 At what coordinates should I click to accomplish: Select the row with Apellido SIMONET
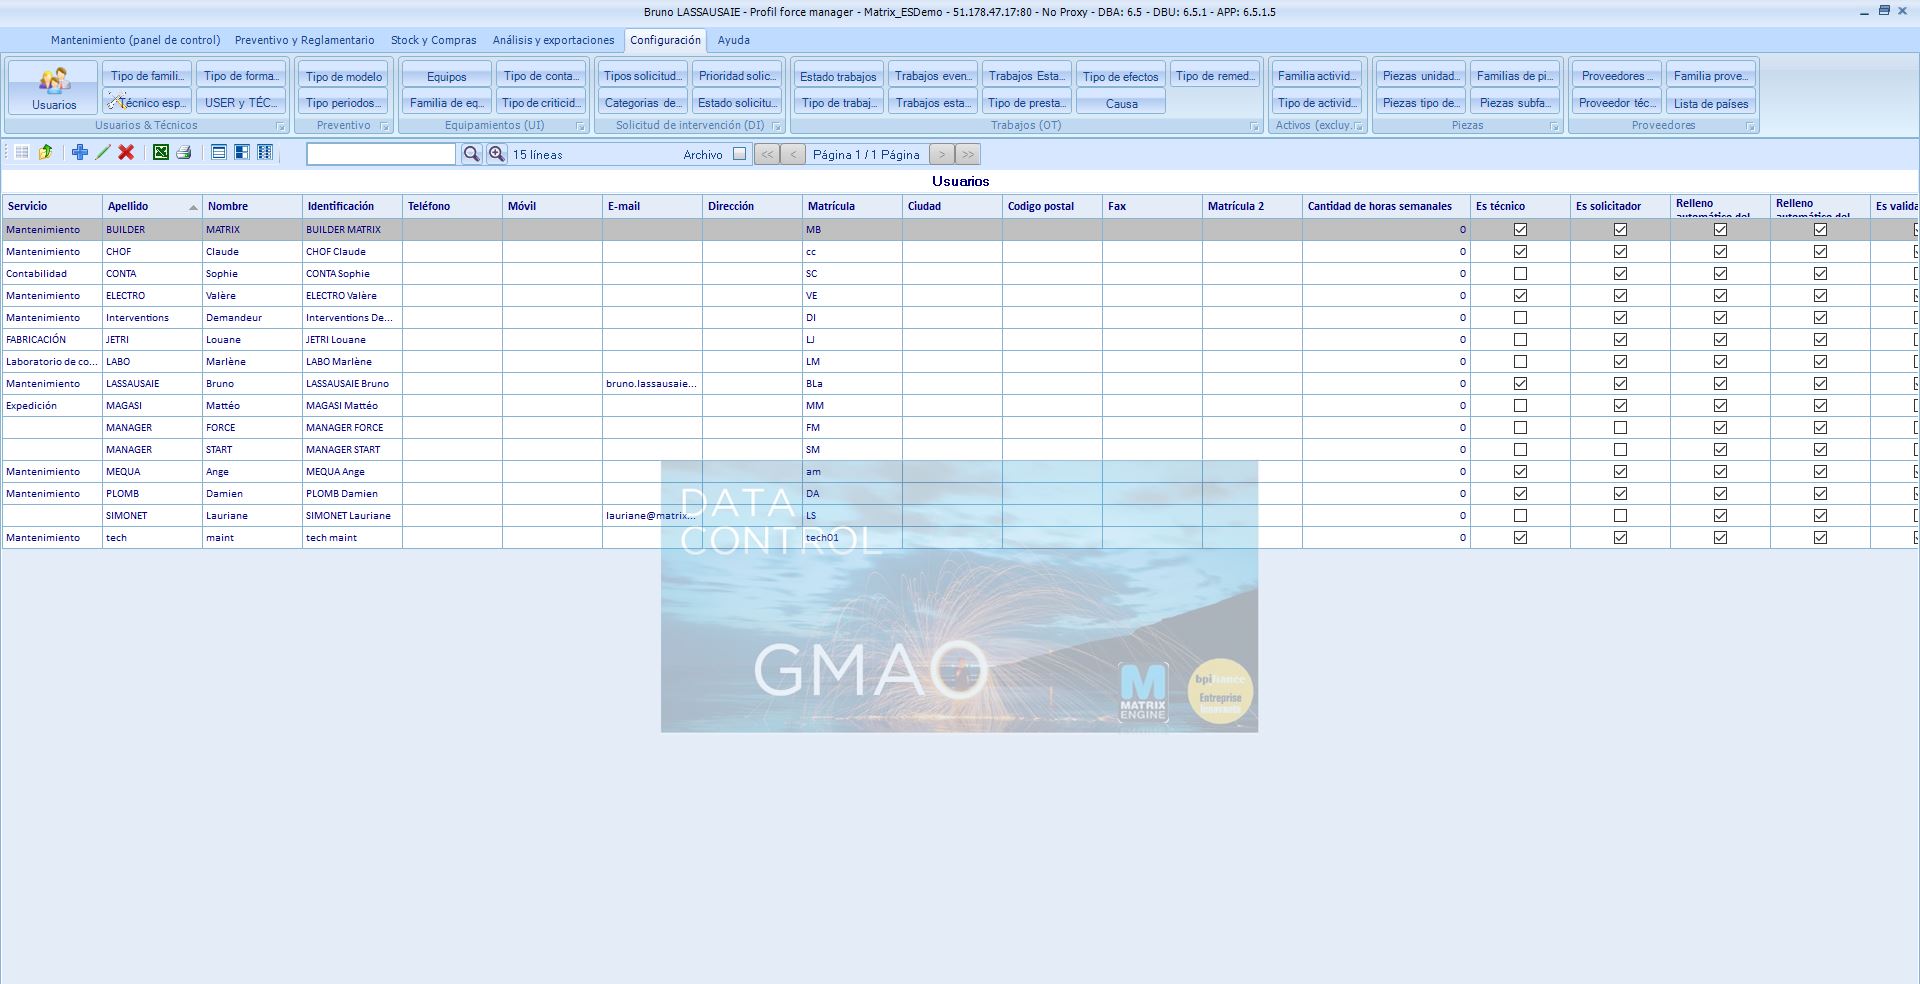(x=960, y=516)
